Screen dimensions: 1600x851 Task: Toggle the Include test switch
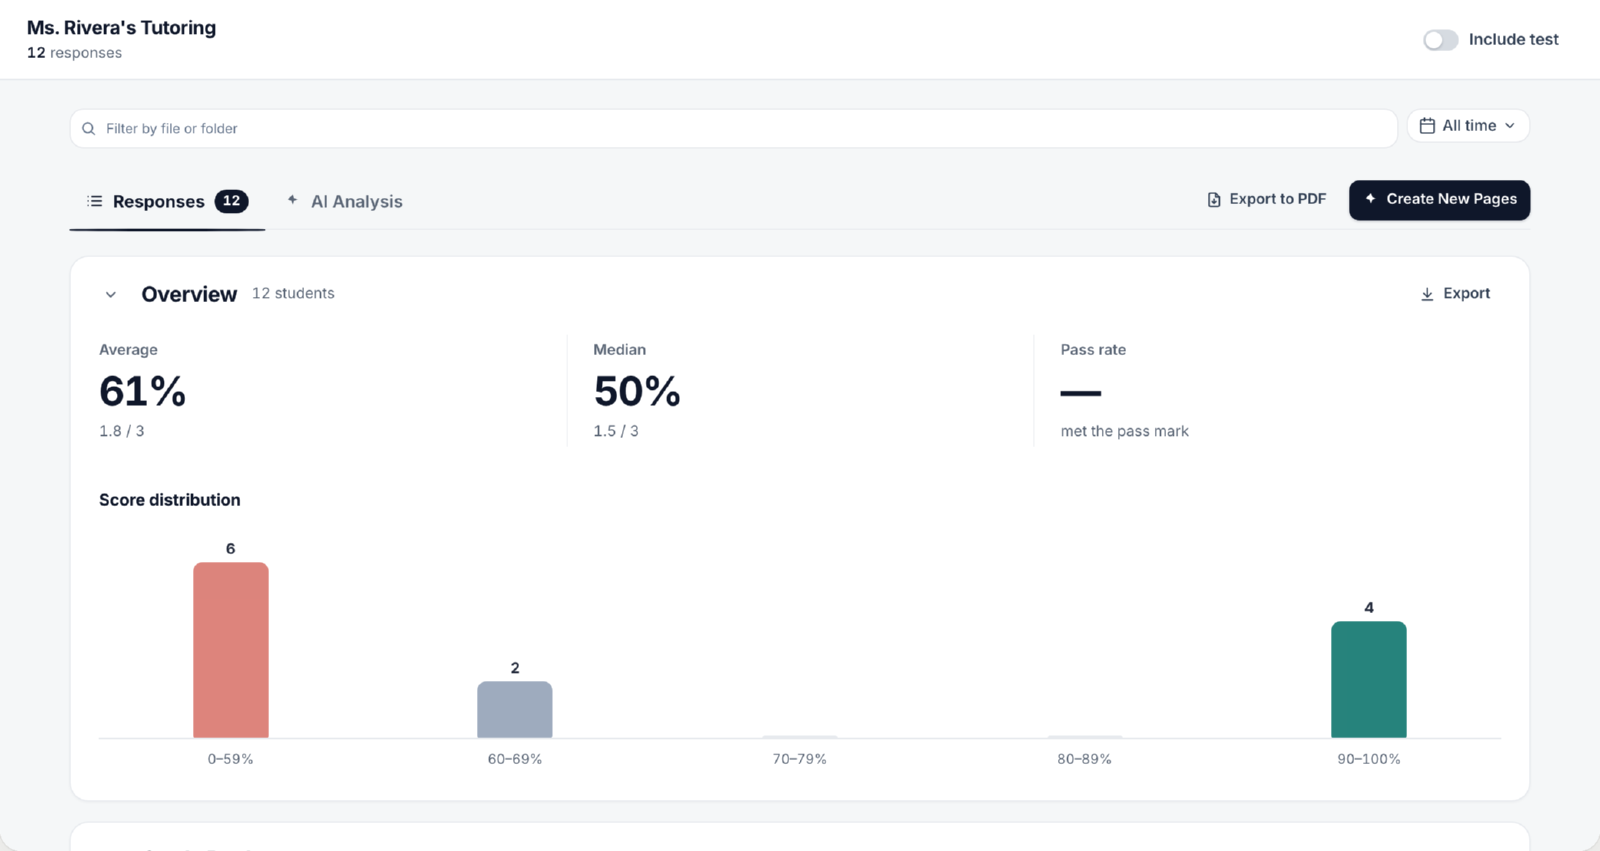[1440, 40]
